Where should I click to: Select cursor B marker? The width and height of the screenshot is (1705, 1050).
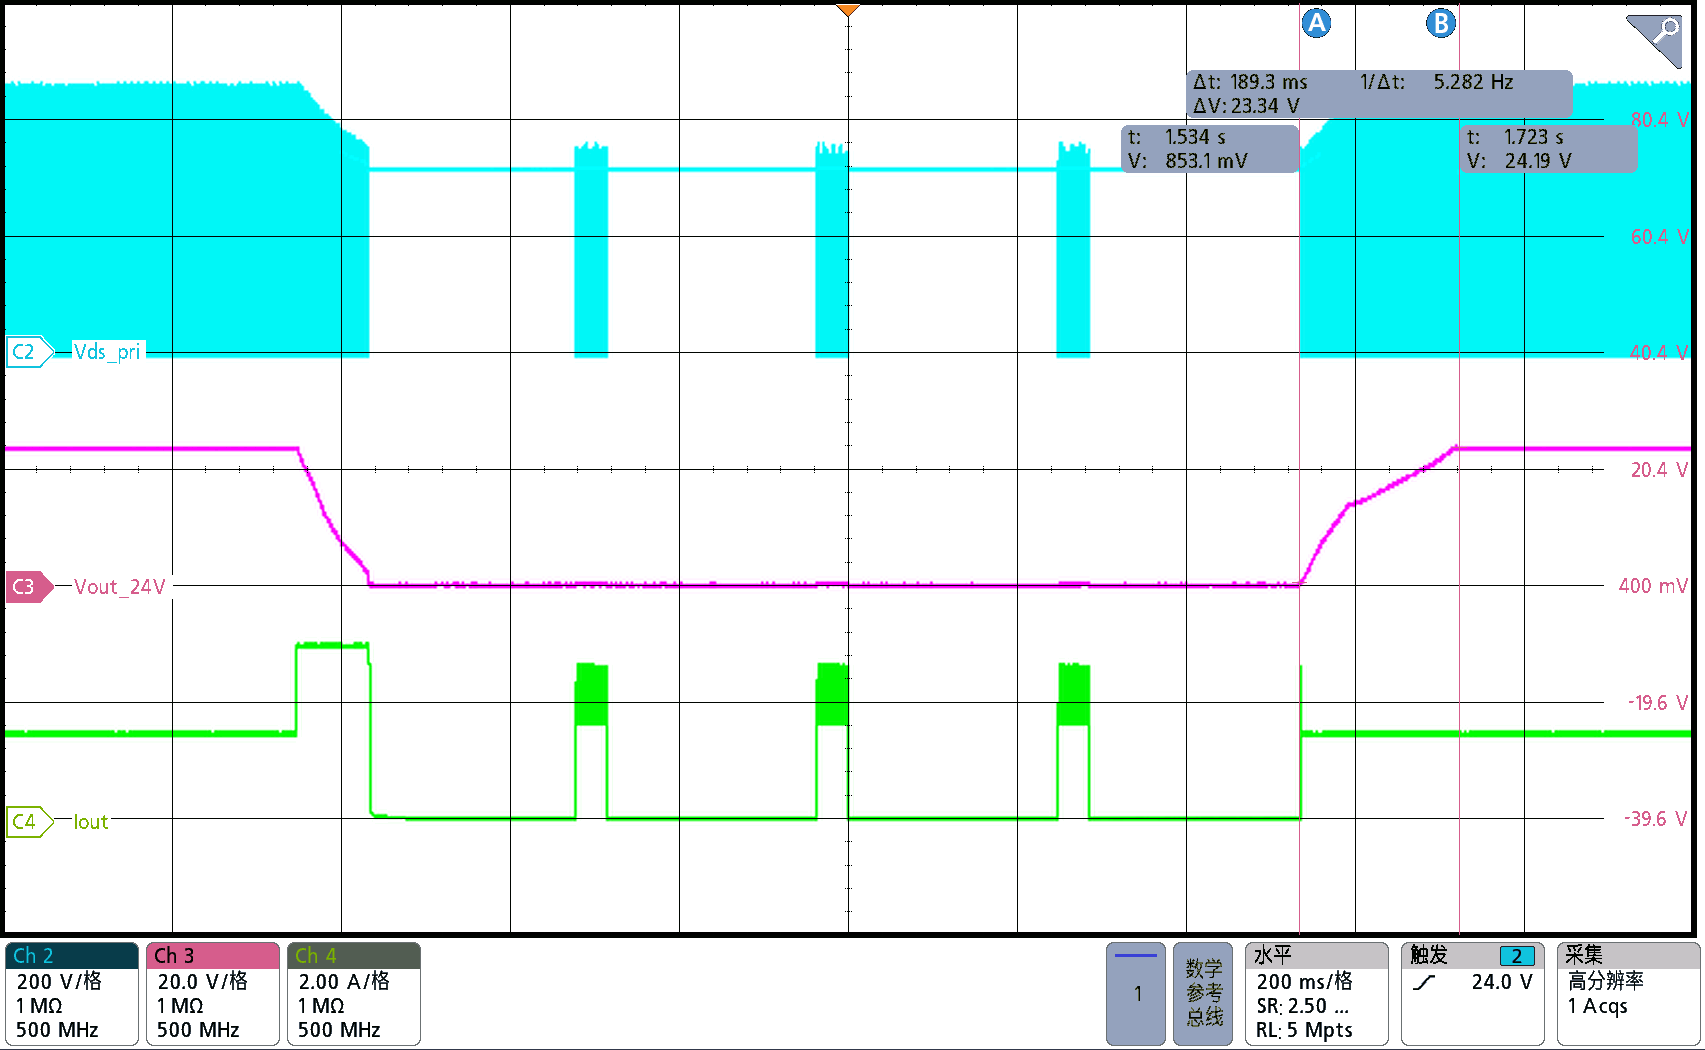click(x=1440, y=23)
